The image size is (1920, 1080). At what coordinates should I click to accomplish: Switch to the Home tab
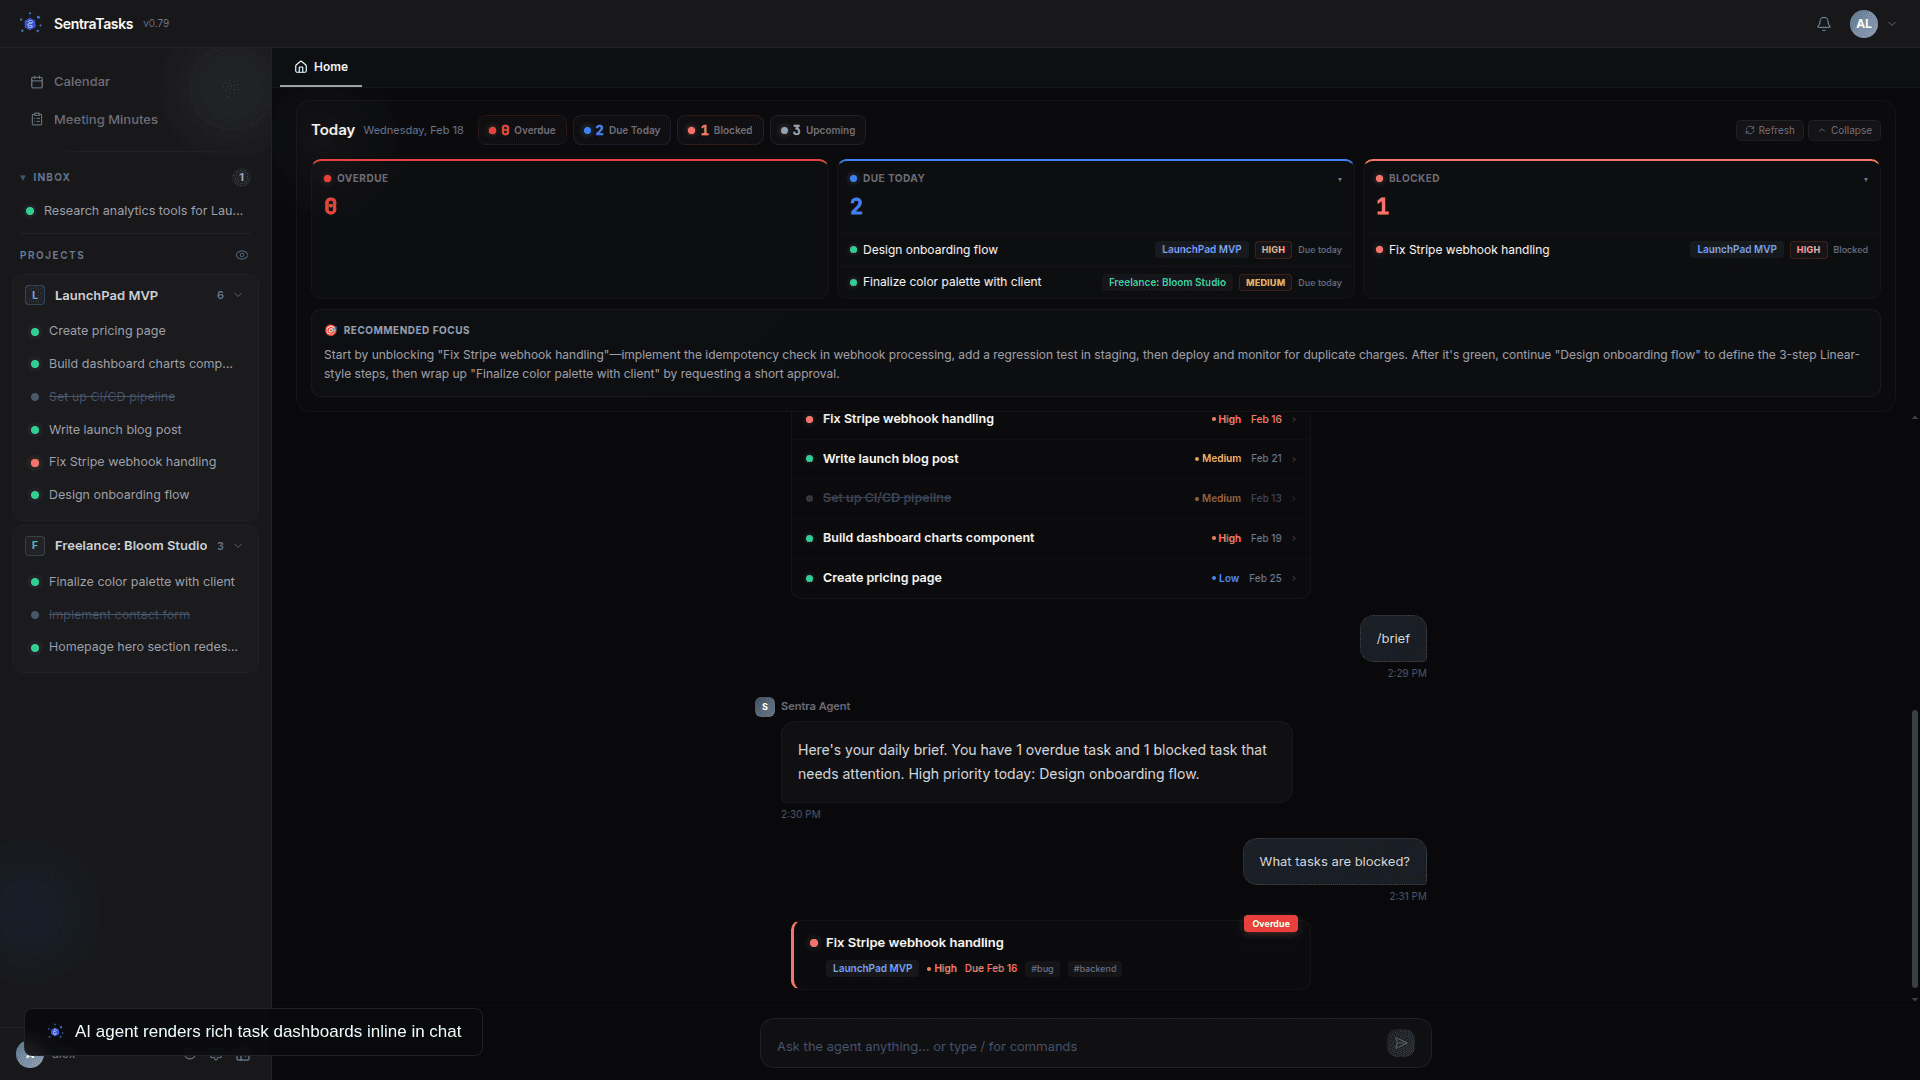click(x=321, y=67)
